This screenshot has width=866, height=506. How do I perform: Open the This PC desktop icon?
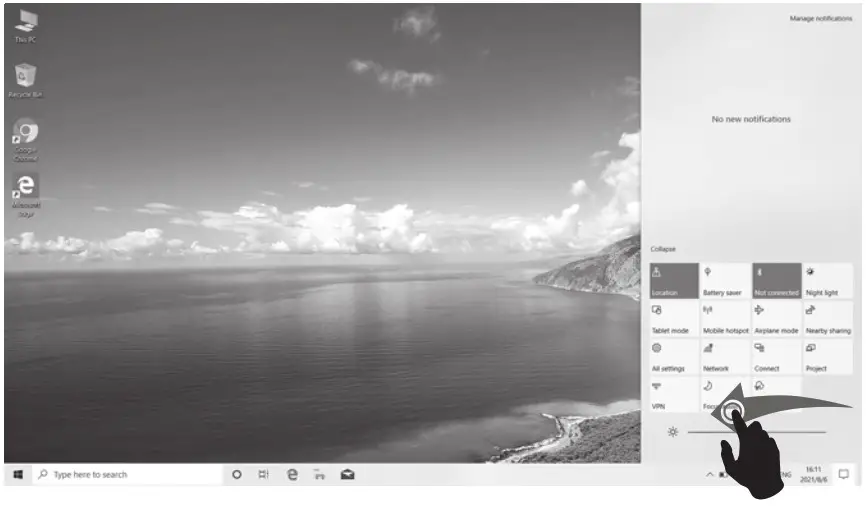25,27
